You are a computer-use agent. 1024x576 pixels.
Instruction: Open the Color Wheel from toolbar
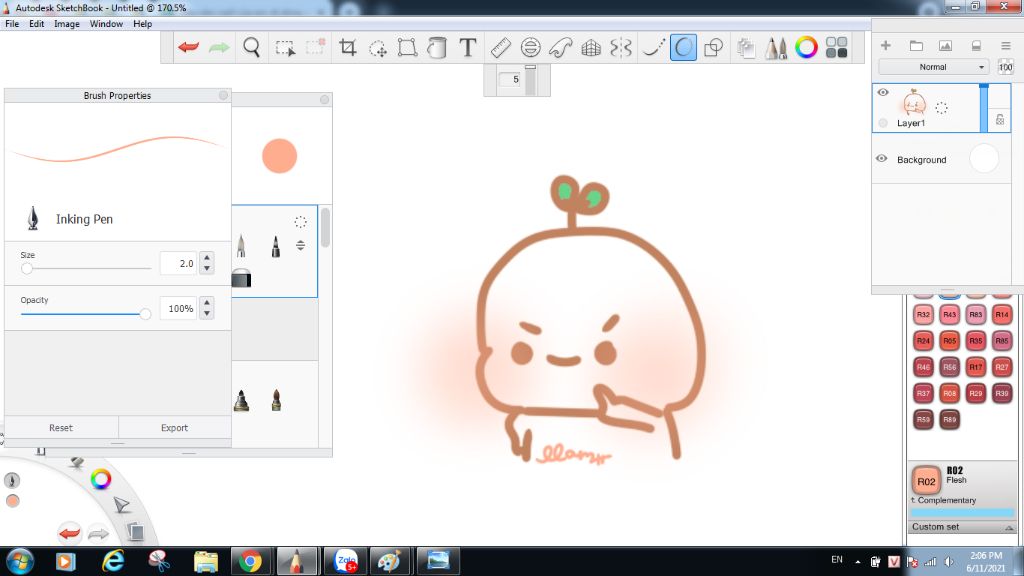(x=806, y=47)
